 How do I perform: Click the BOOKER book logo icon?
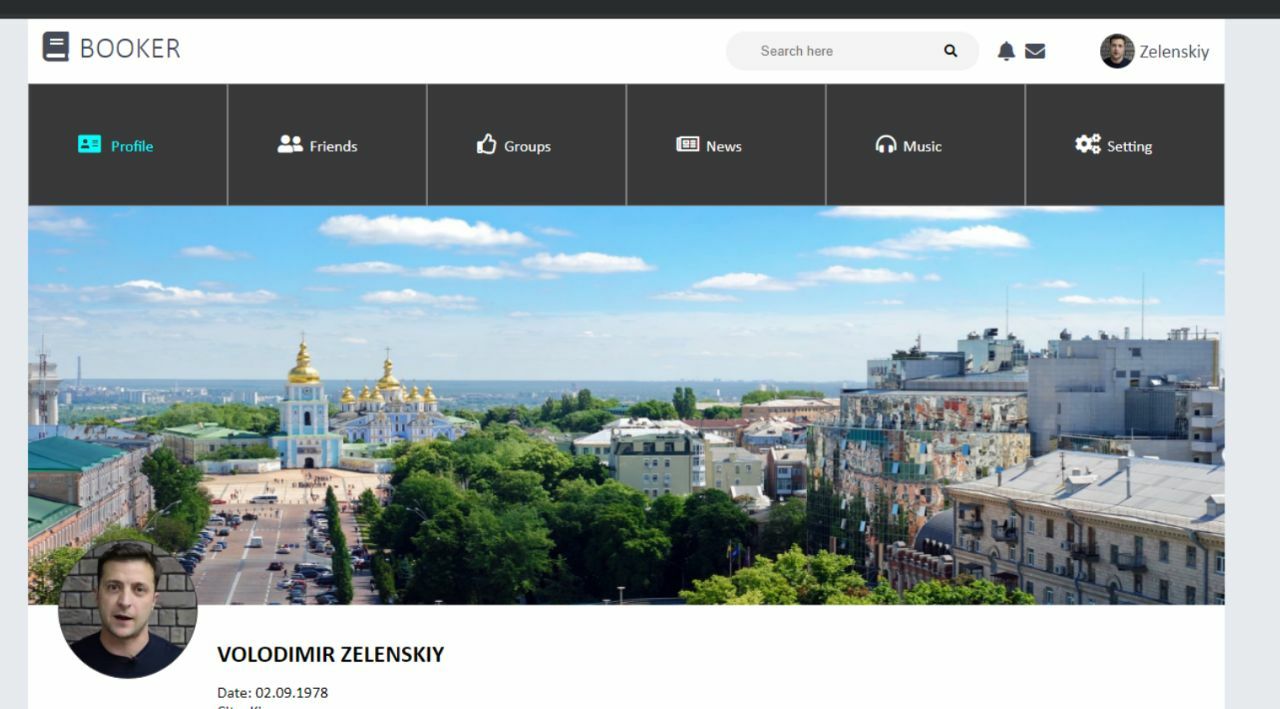(56, 47)
